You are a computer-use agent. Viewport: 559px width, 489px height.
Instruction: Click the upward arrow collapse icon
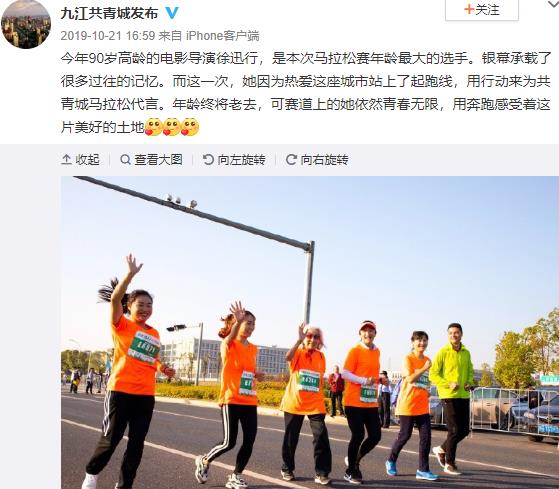pos(66,159)
